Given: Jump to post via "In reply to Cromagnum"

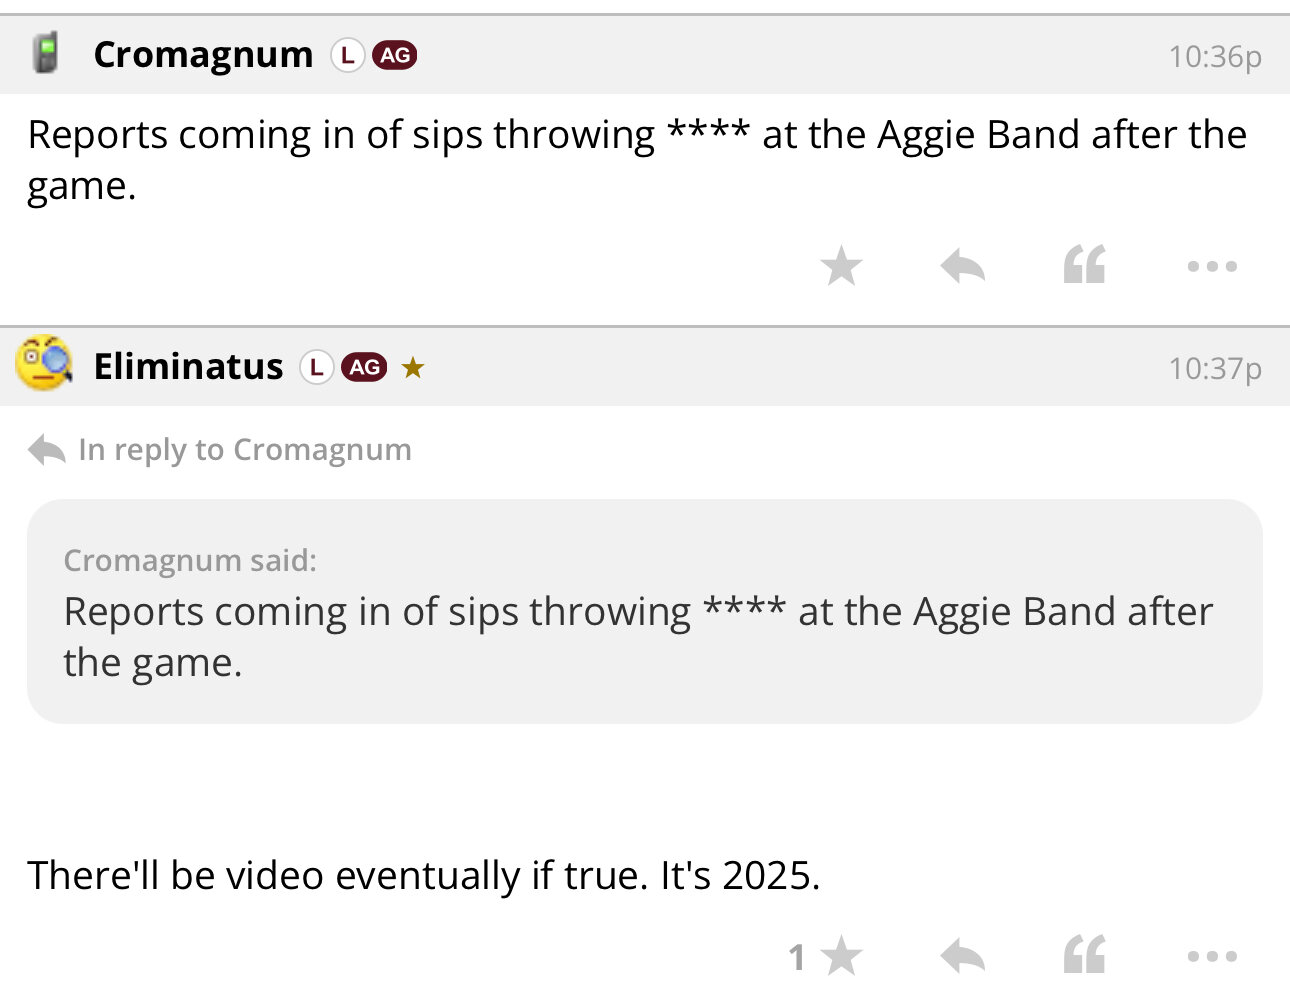Looking at the screenshot, I should [244, 450].
